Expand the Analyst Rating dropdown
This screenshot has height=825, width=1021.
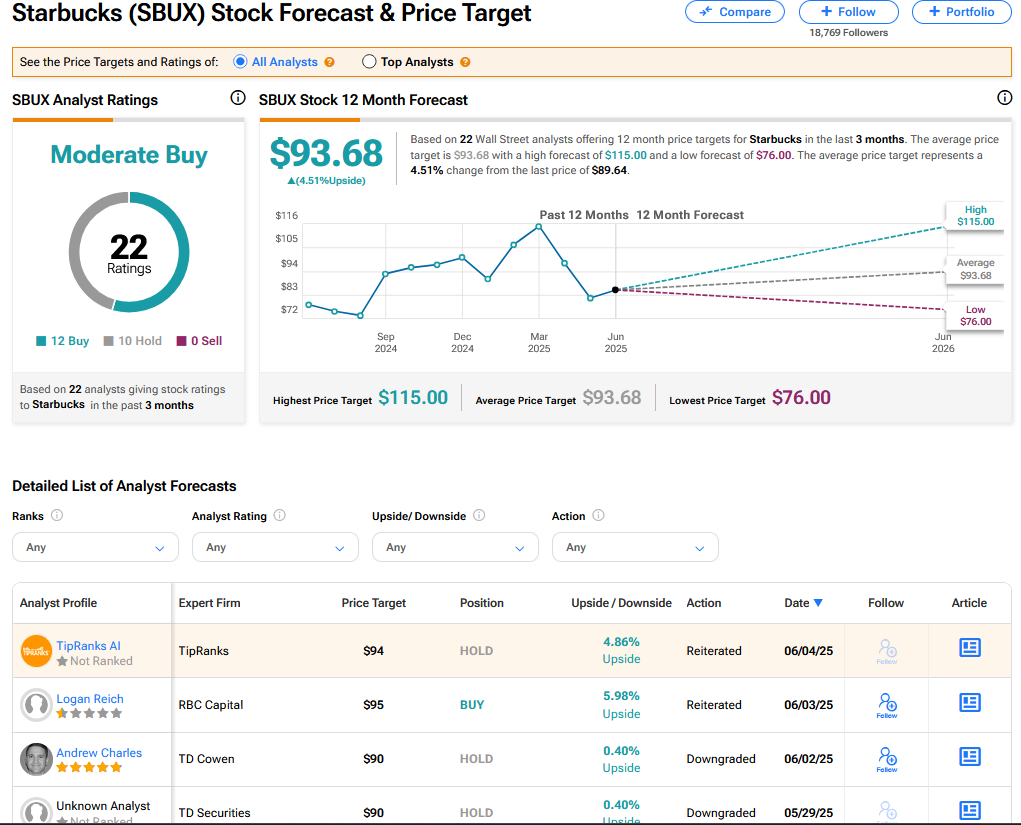point(275,547)
